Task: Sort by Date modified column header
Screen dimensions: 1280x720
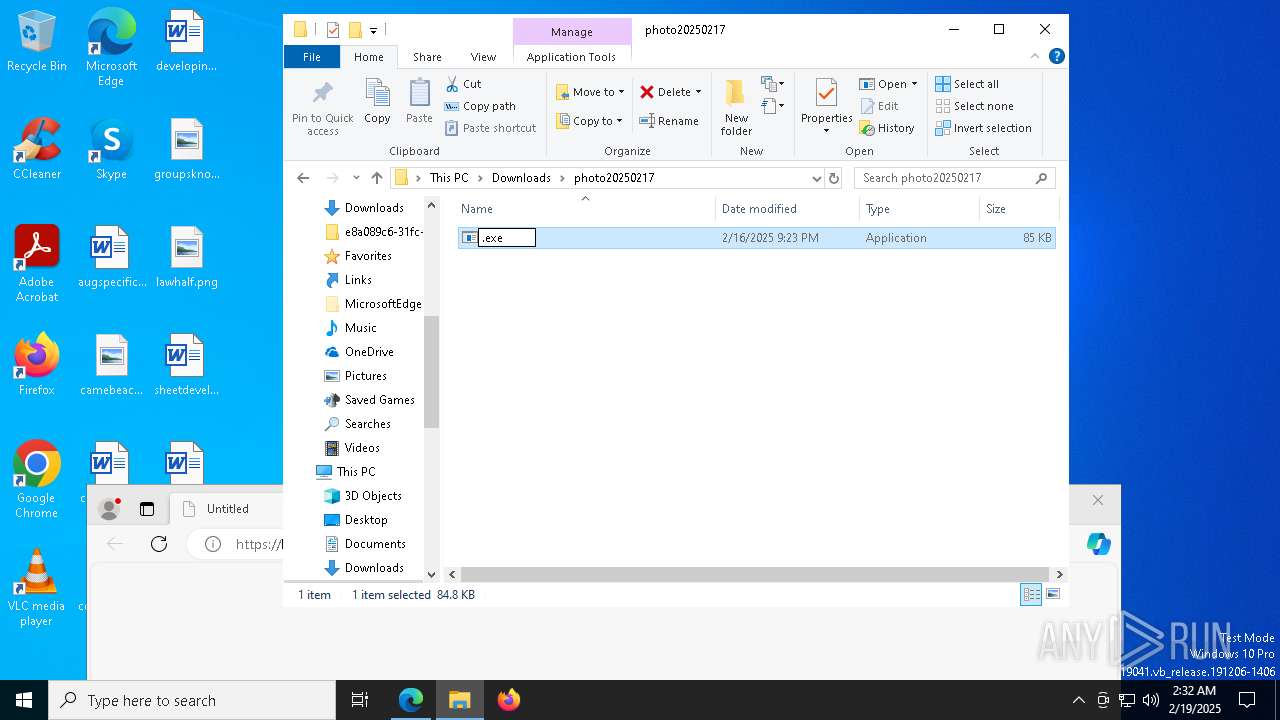Action: click(x=787, y=209)
